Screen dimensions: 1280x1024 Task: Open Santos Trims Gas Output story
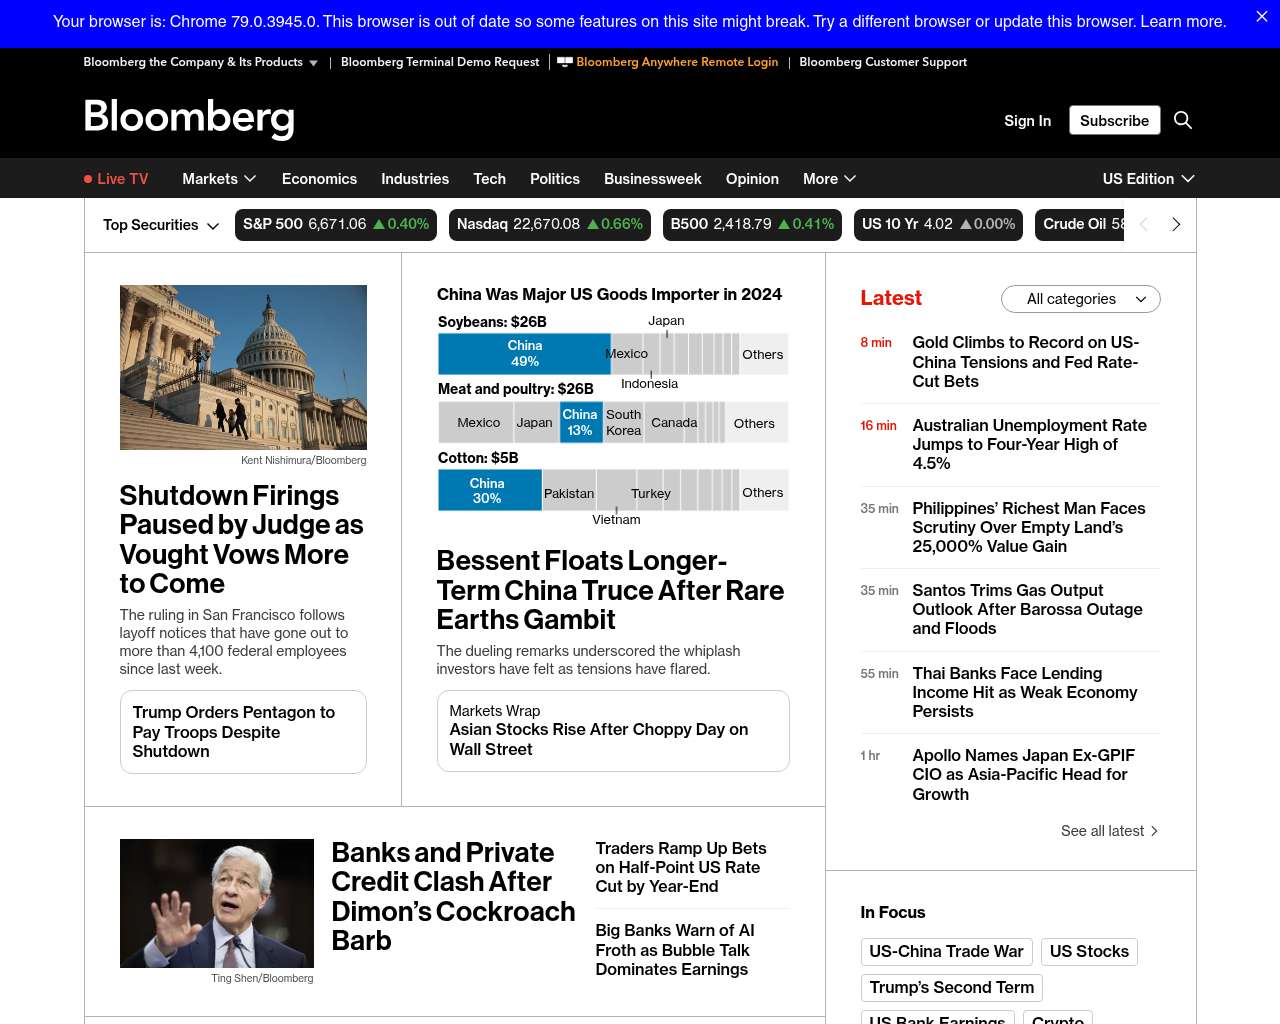pyautogui.click(x=1027, y=609)
